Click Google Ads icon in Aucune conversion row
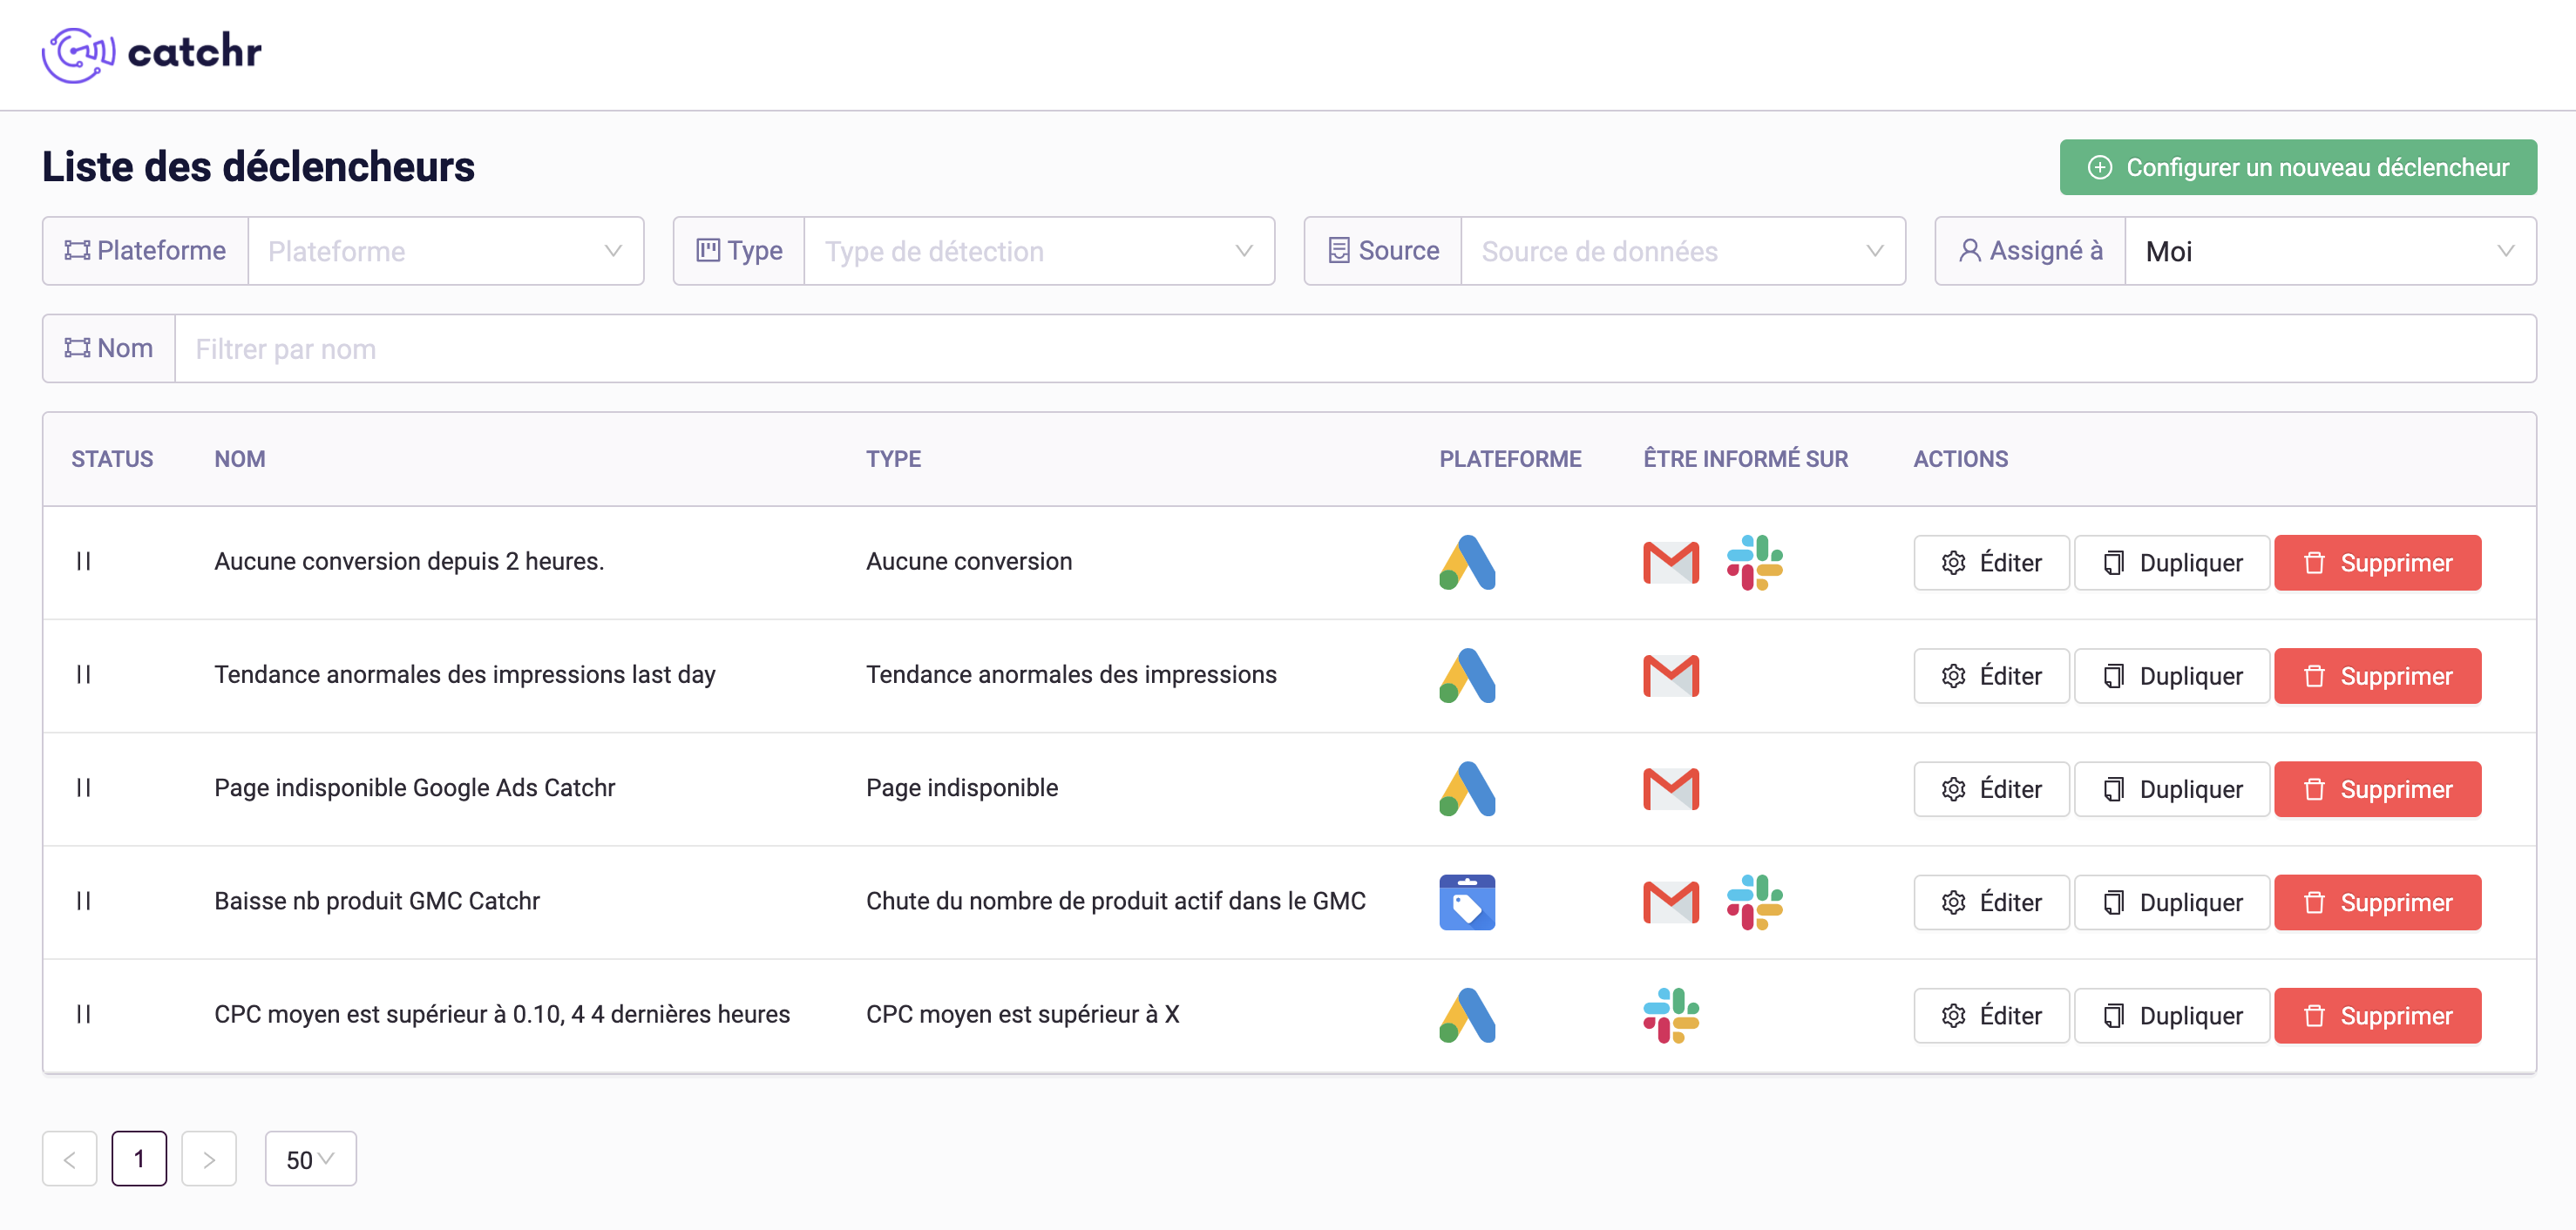 pos(1467,563)
